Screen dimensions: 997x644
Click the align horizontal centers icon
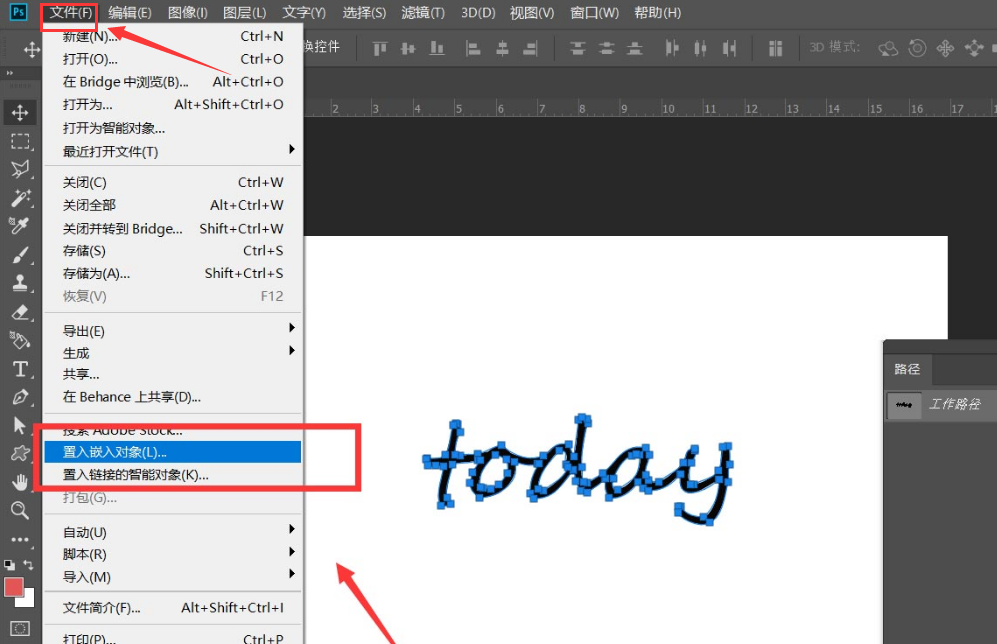coord(502,48)
